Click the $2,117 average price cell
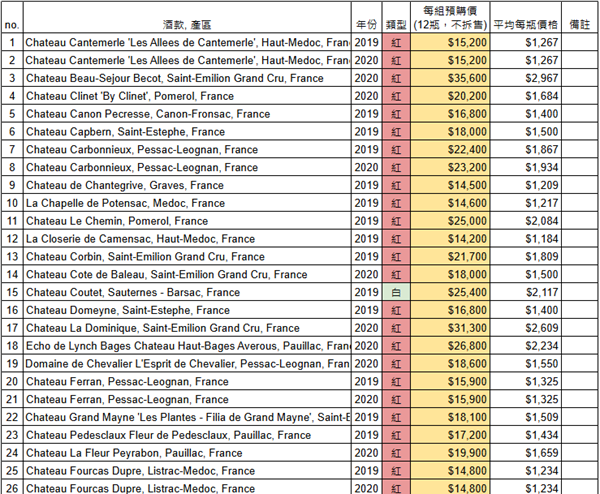This screenshot has width=600, height=494. pyautogui.click(x=526, y=292)
